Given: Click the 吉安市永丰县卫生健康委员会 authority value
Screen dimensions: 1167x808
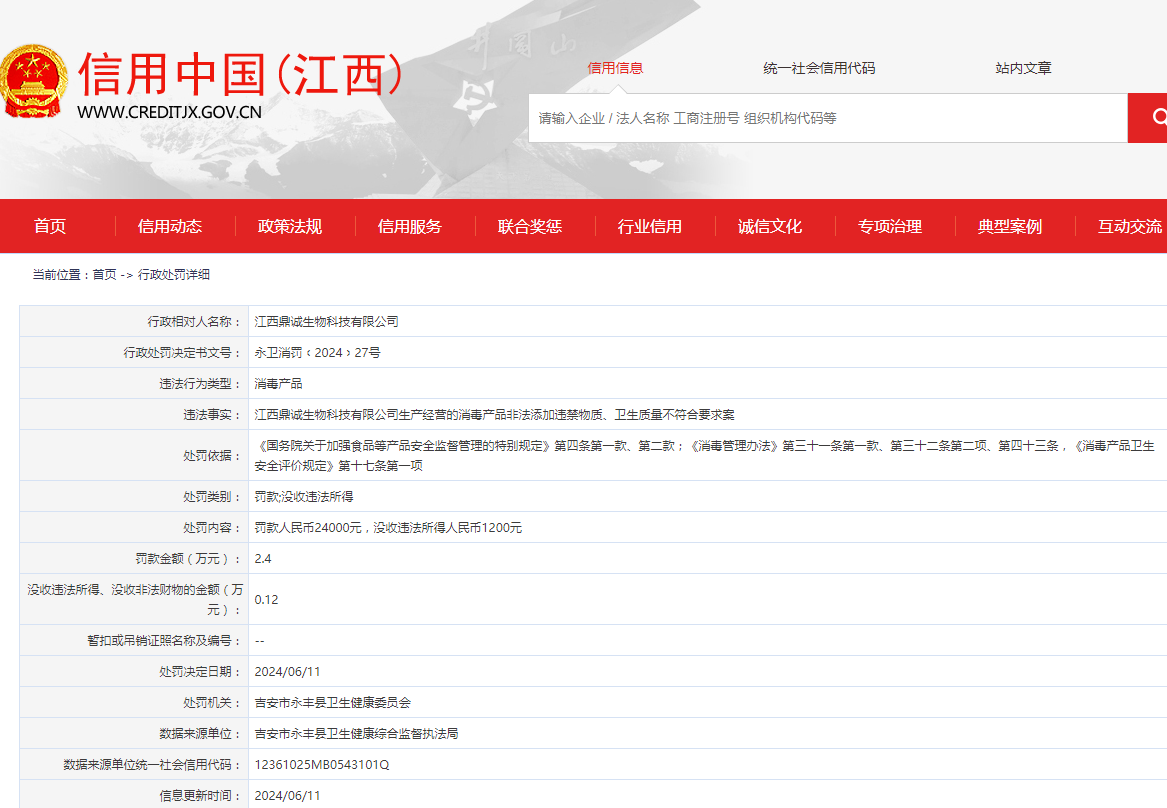Looking at the screenshot, I should pos(333,702).
